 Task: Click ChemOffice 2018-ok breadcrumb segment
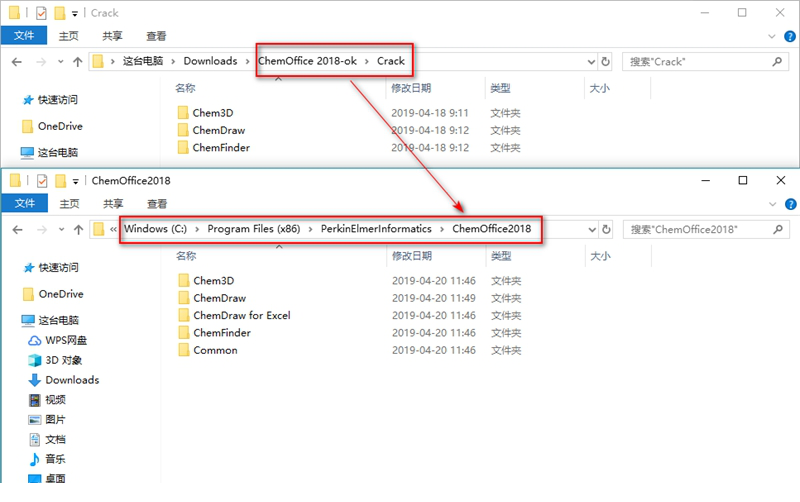pos(307,61)
